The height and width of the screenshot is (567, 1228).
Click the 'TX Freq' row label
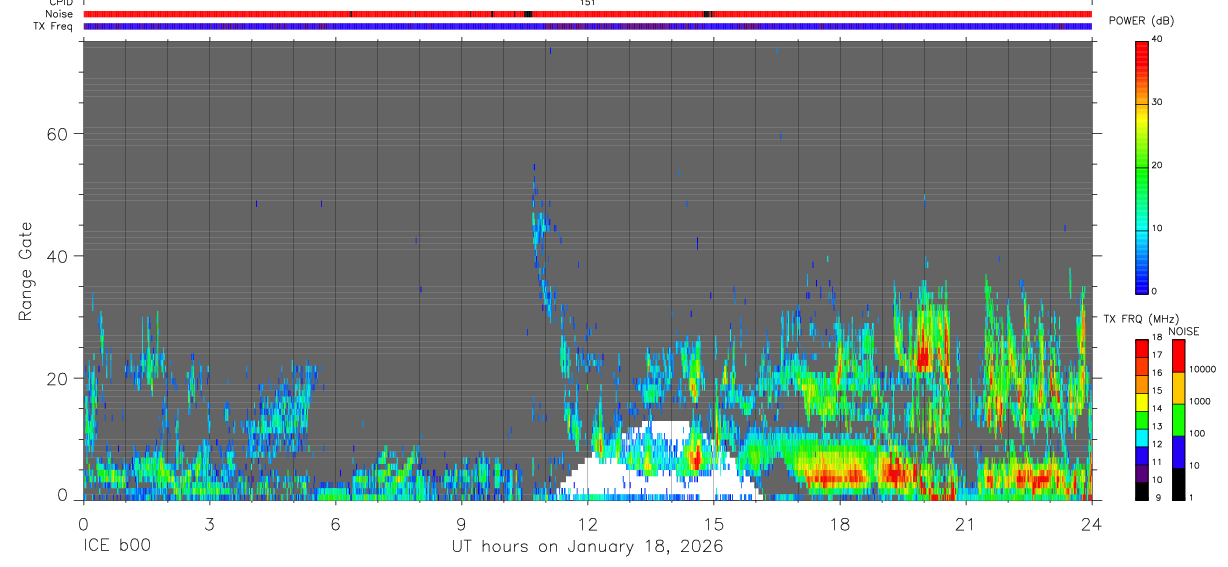tap(55, 26)
